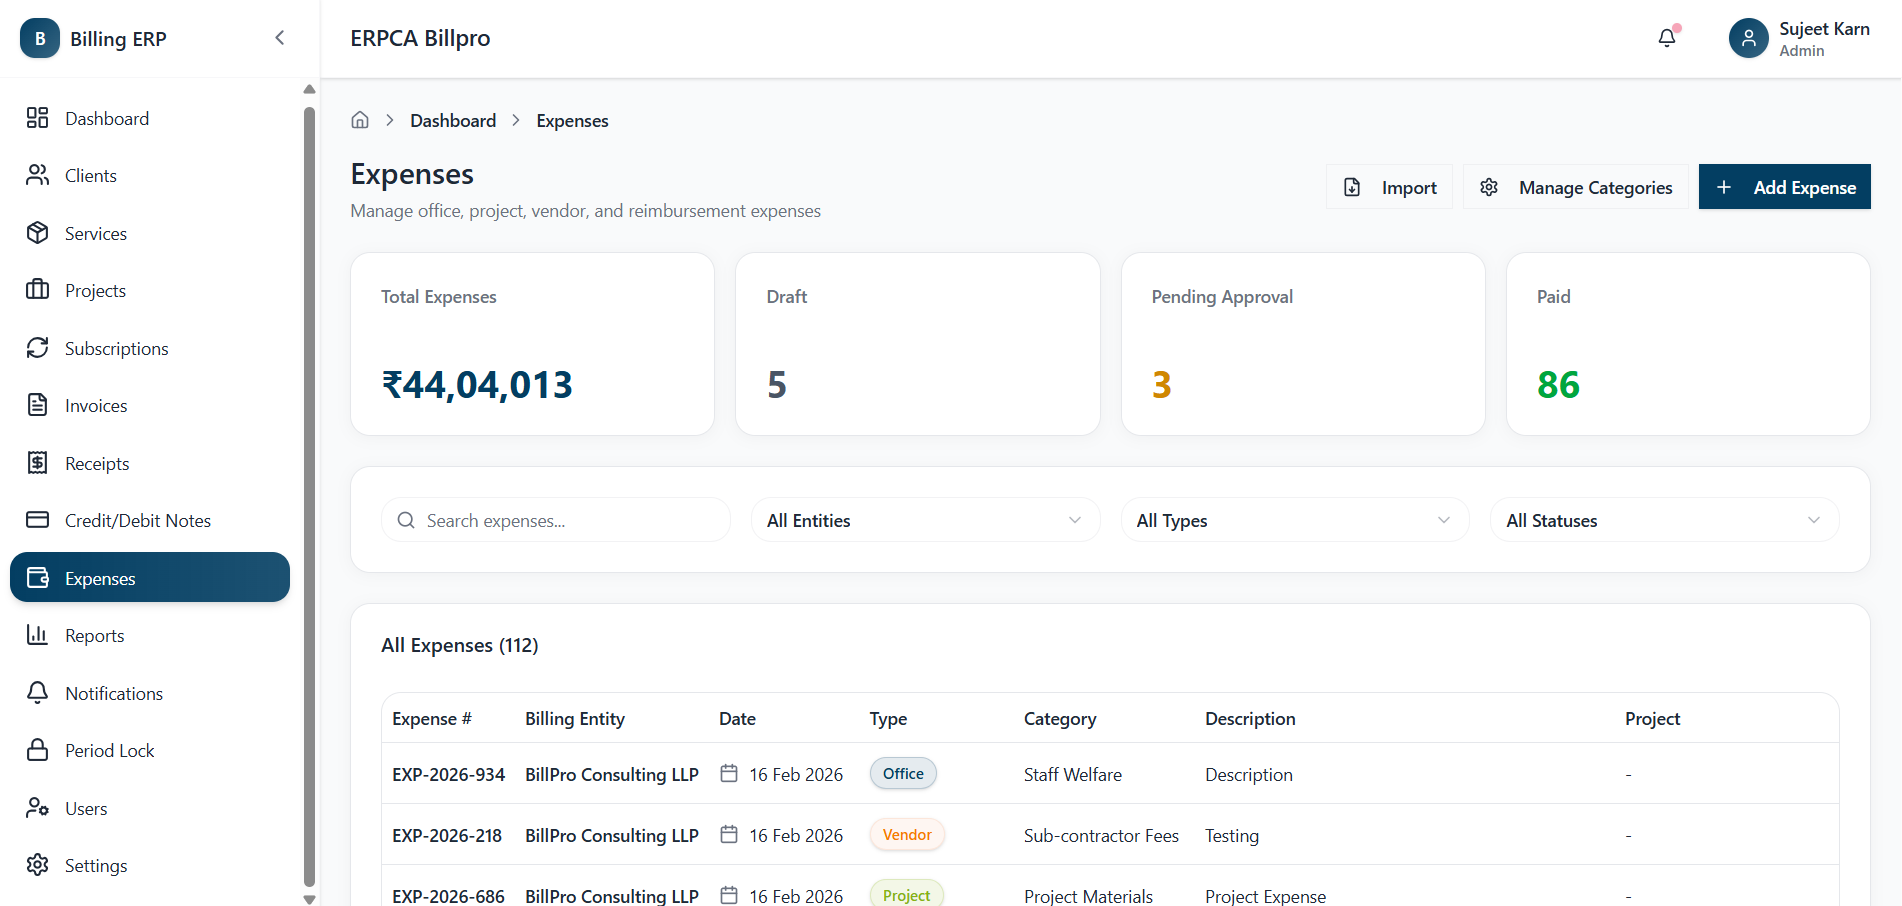Click the Subscriptions refresh icon in sidebar
1902x906 pixels.
tap(38, 348)
